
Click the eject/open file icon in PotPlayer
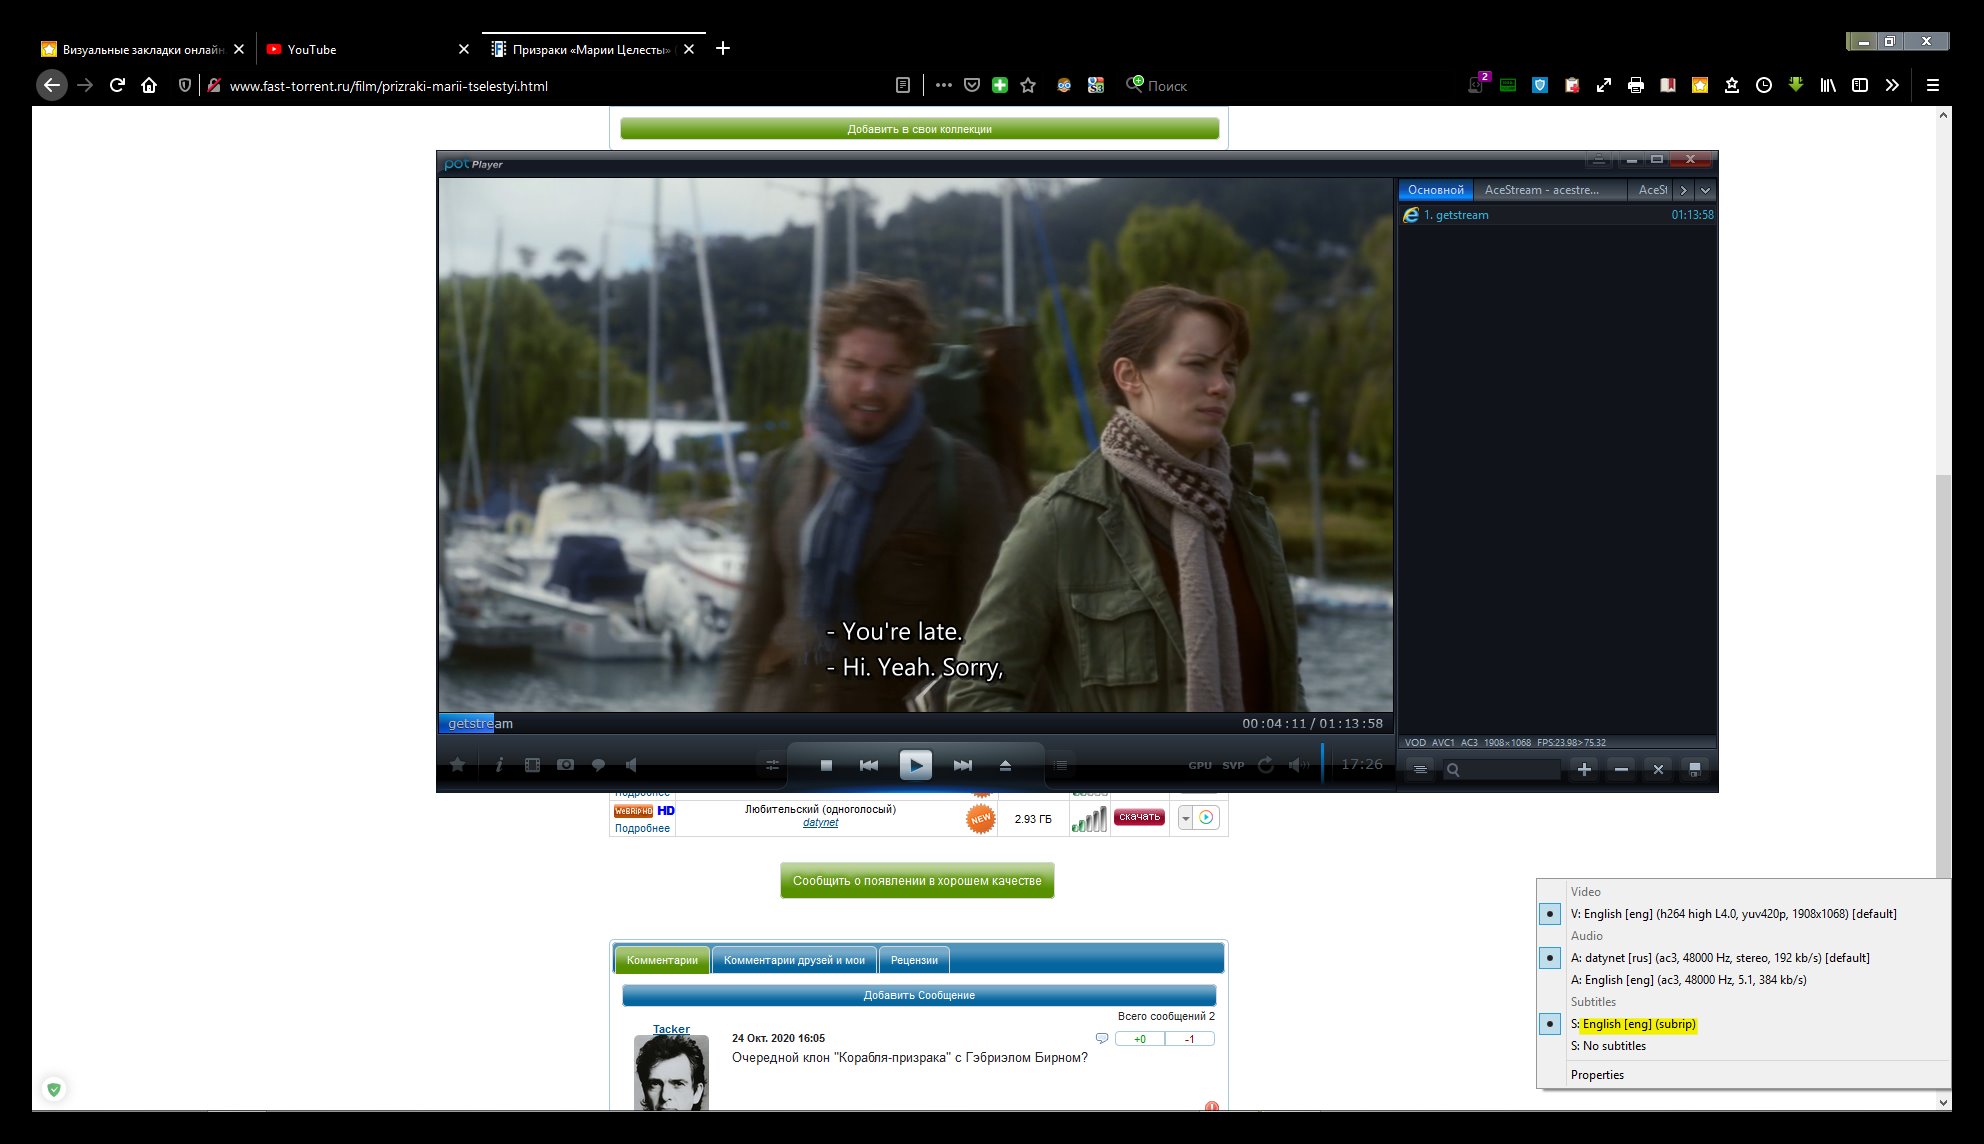pyautogui.click(x=1005, y=765)
